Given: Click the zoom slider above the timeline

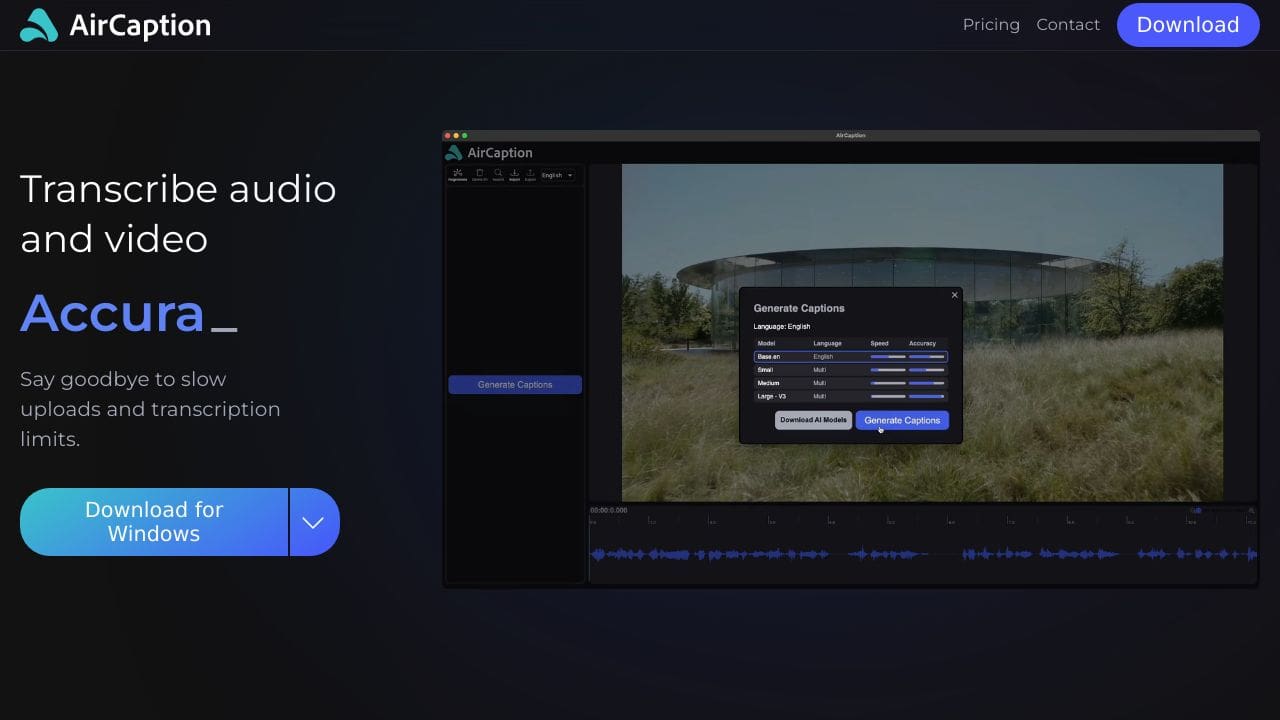Looking at the screenshot, I should (x=1222, y=511).
